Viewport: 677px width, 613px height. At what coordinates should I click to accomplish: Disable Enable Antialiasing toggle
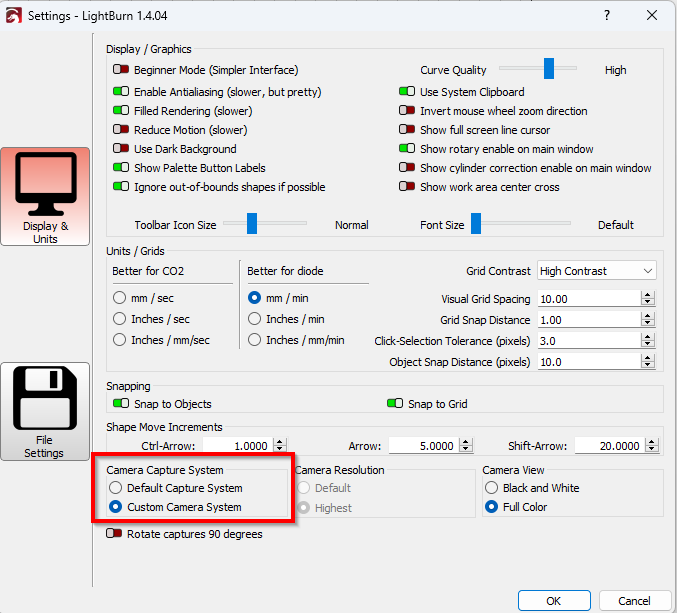click(121, 92)
